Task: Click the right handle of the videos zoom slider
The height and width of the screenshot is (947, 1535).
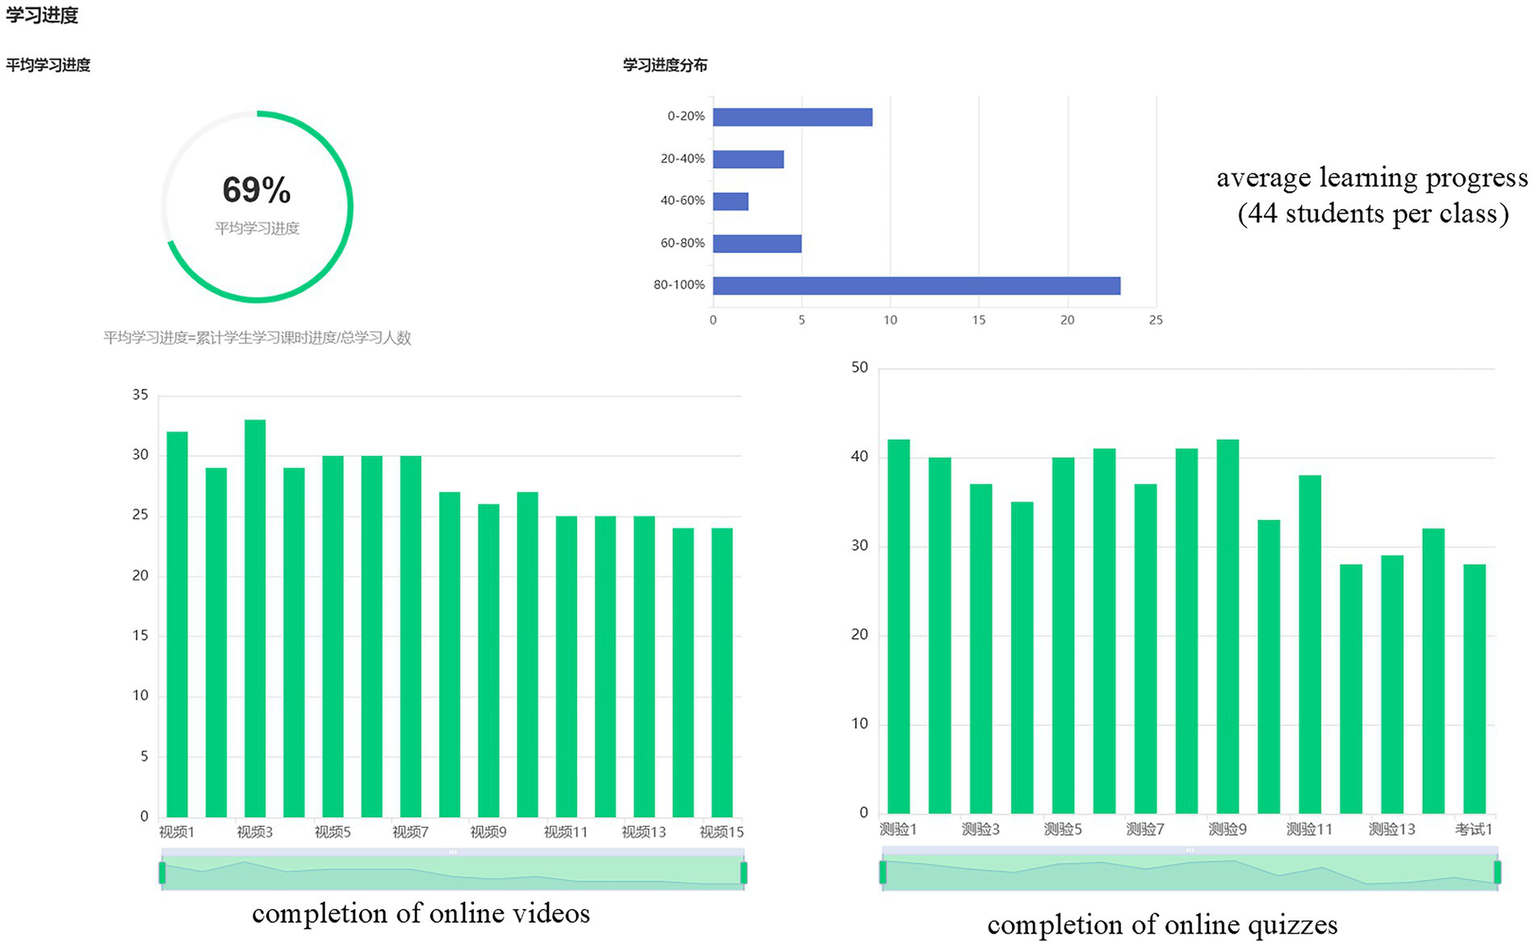Action: click(x=744, y=873)
